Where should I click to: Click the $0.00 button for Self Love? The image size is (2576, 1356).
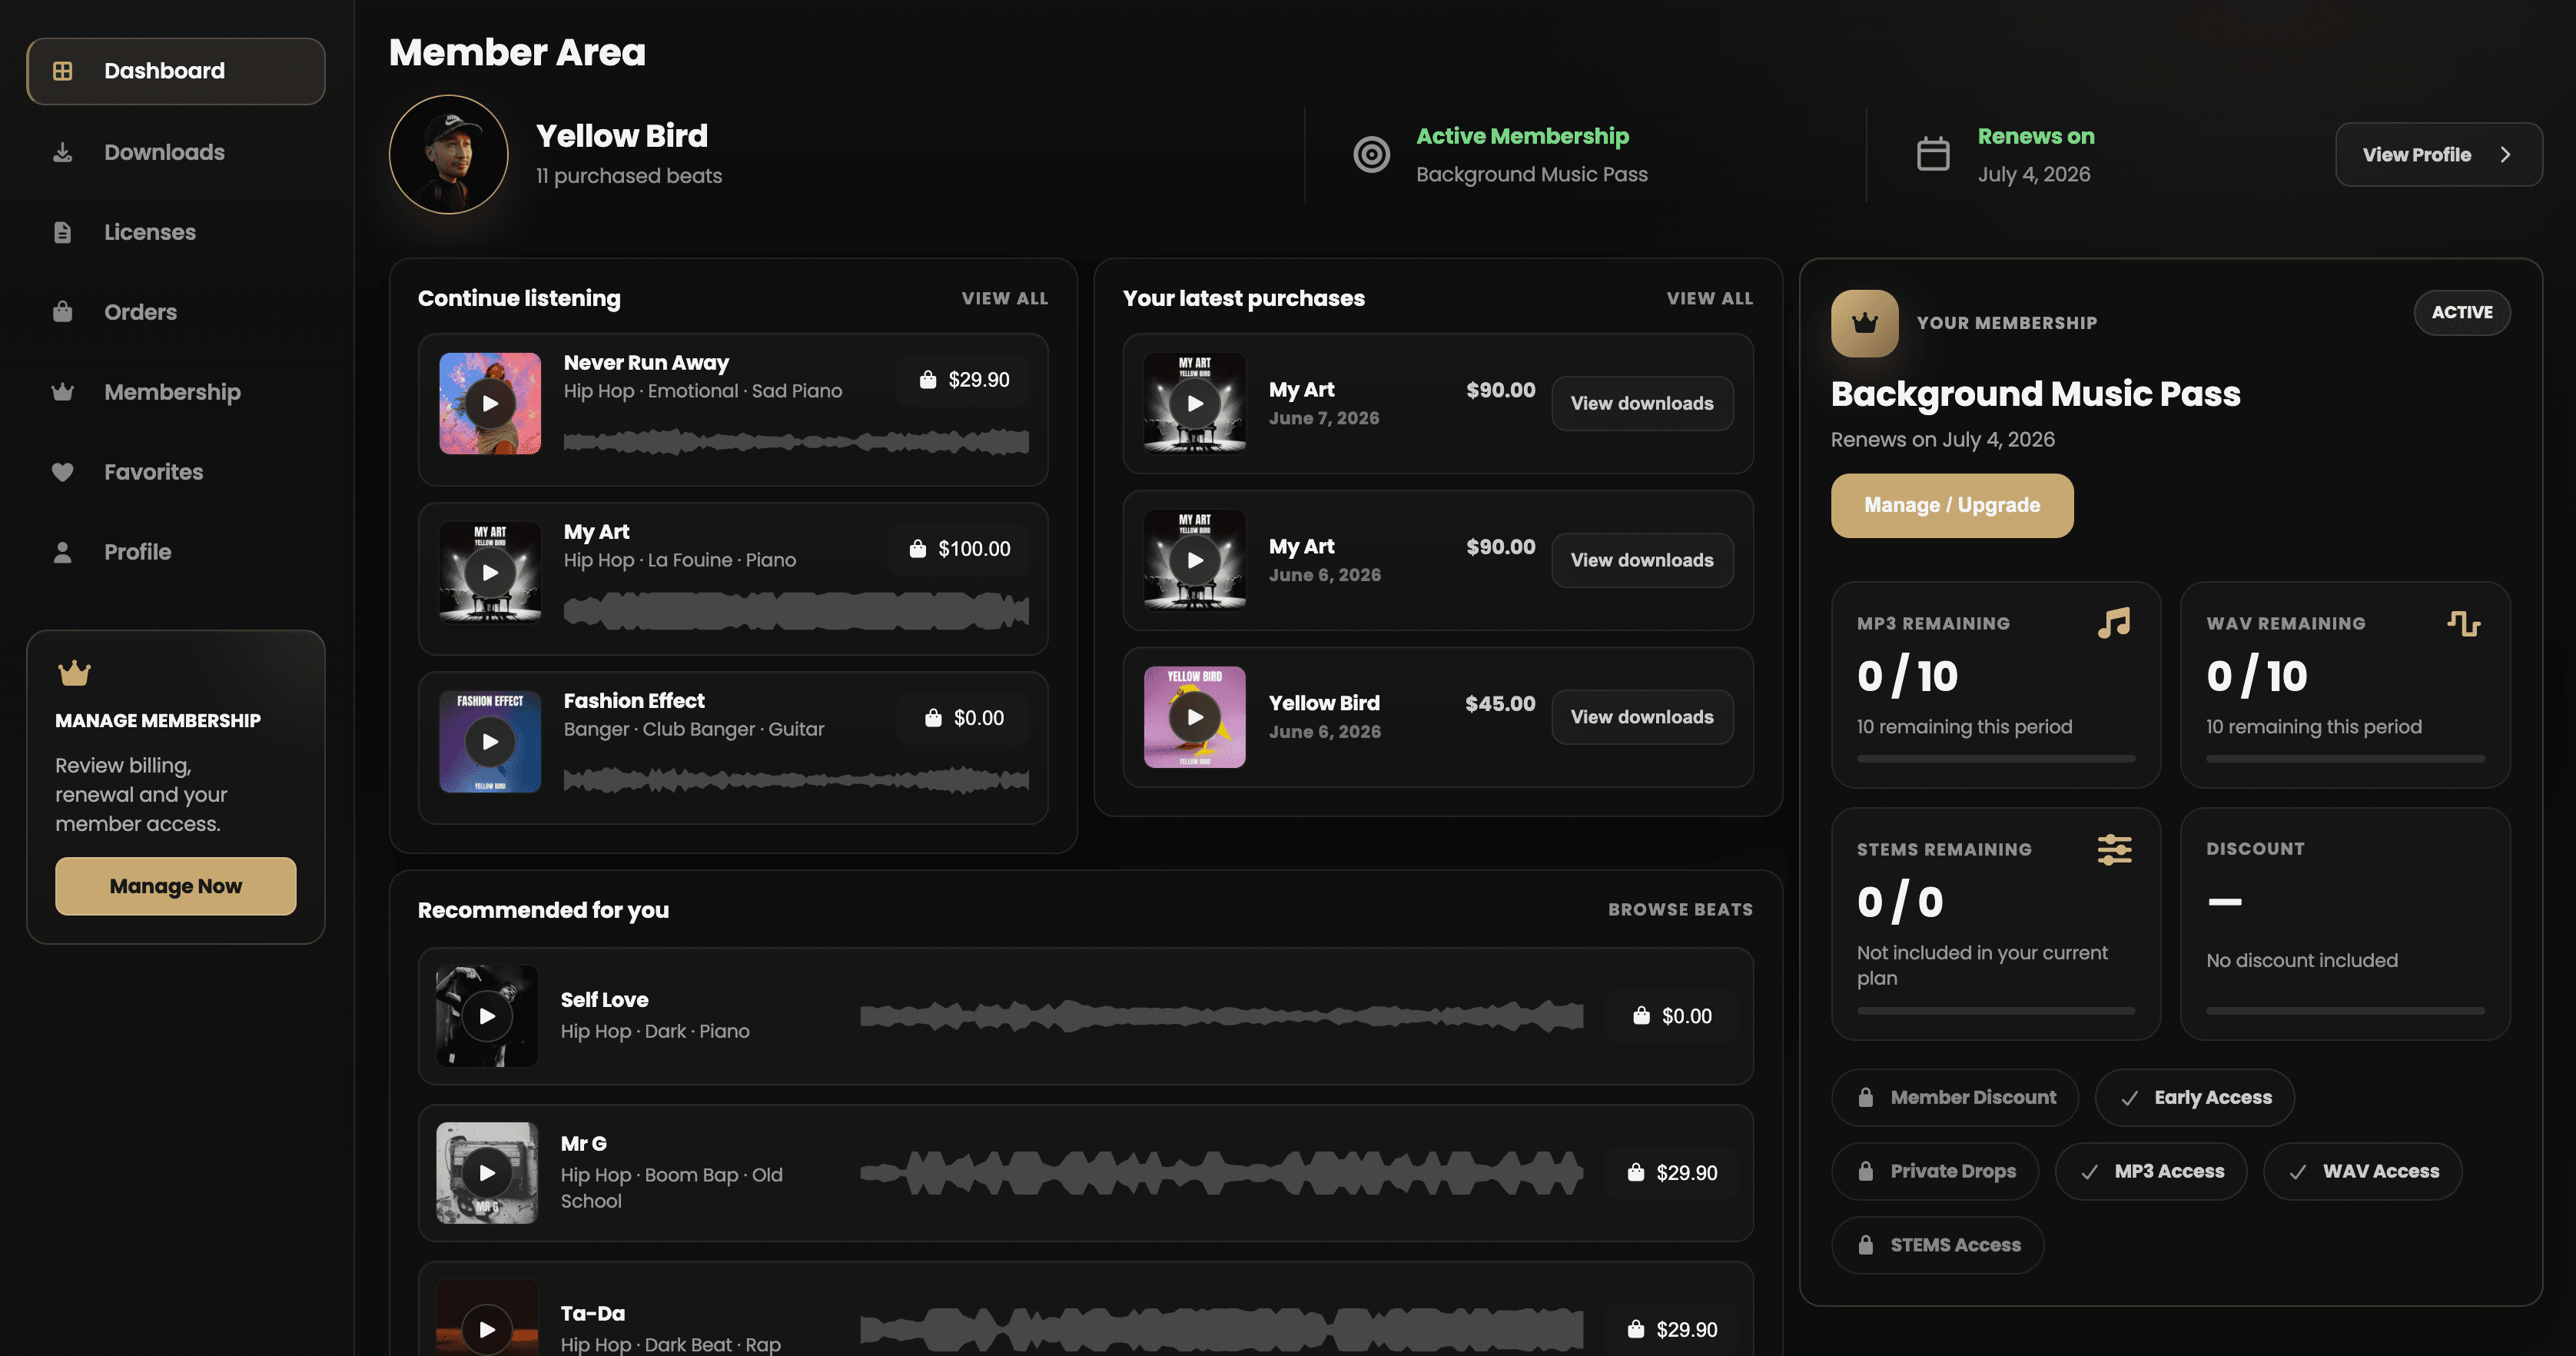click(1671, 1017)
